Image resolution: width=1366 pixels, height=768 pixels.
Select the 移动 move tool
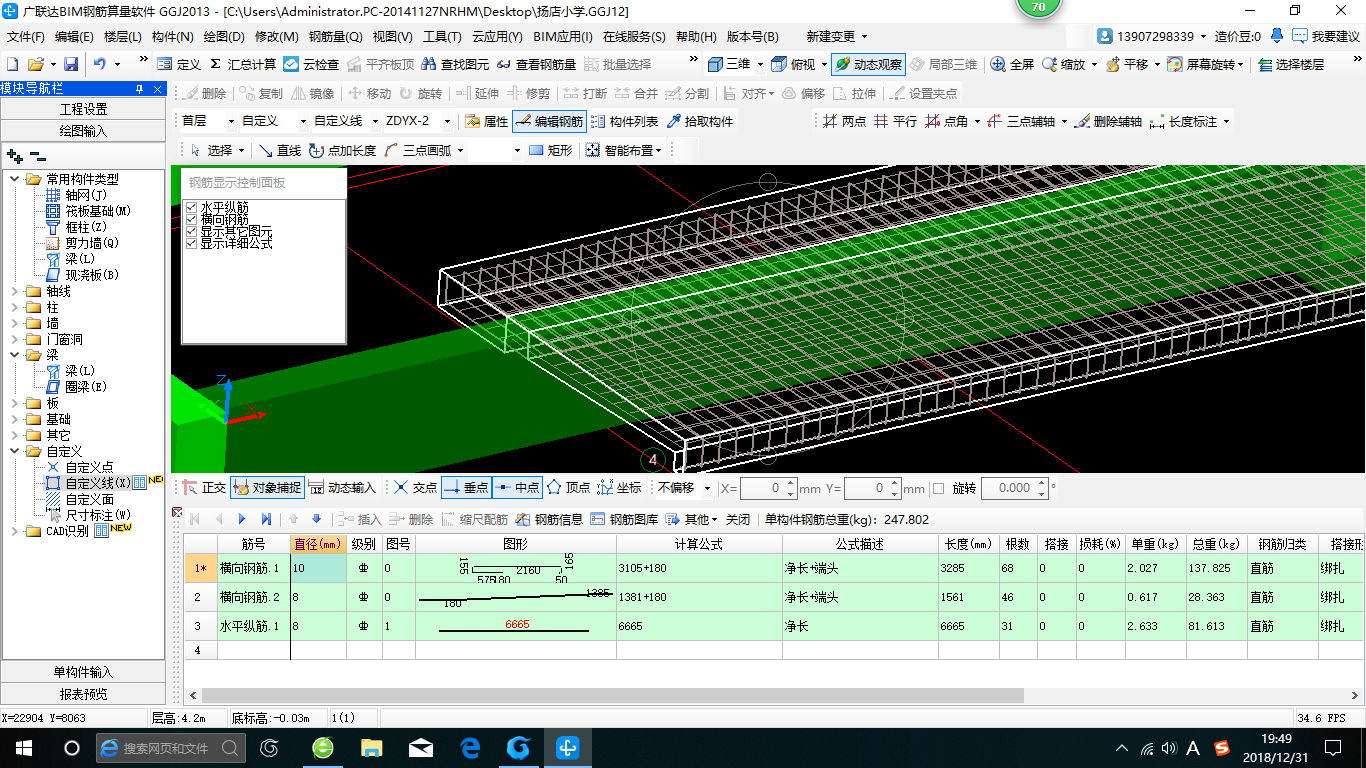[370, 93]
